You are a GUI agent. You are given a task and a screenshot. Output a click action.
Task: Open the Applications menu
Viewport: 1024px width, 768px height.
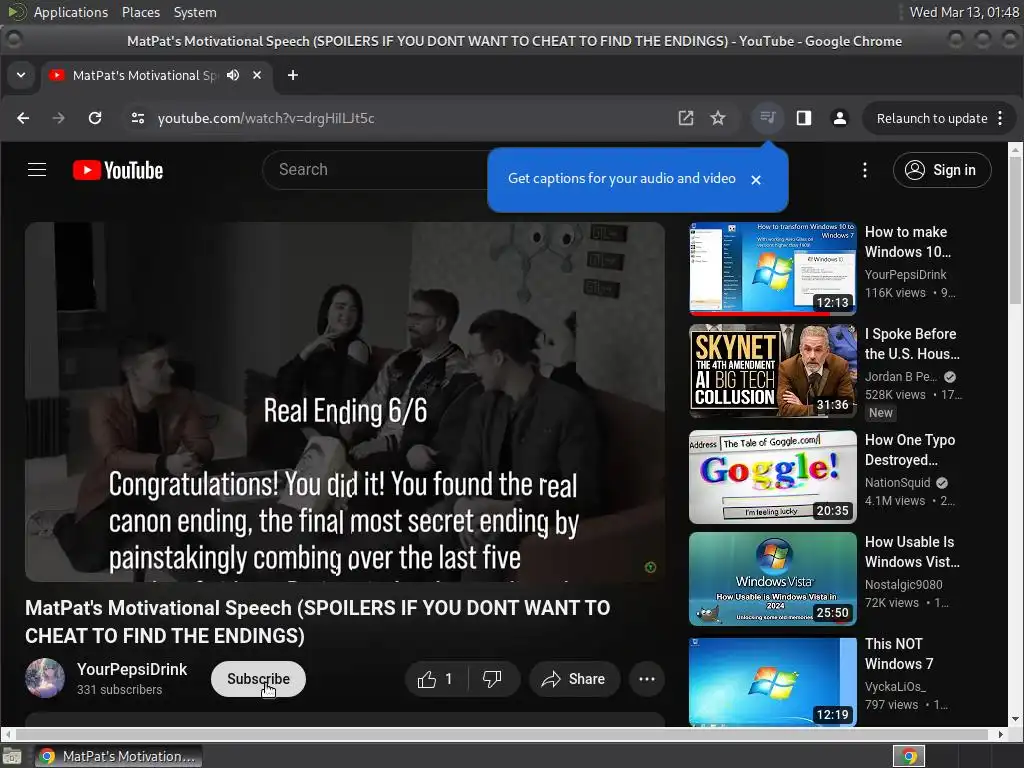[71, 12]
